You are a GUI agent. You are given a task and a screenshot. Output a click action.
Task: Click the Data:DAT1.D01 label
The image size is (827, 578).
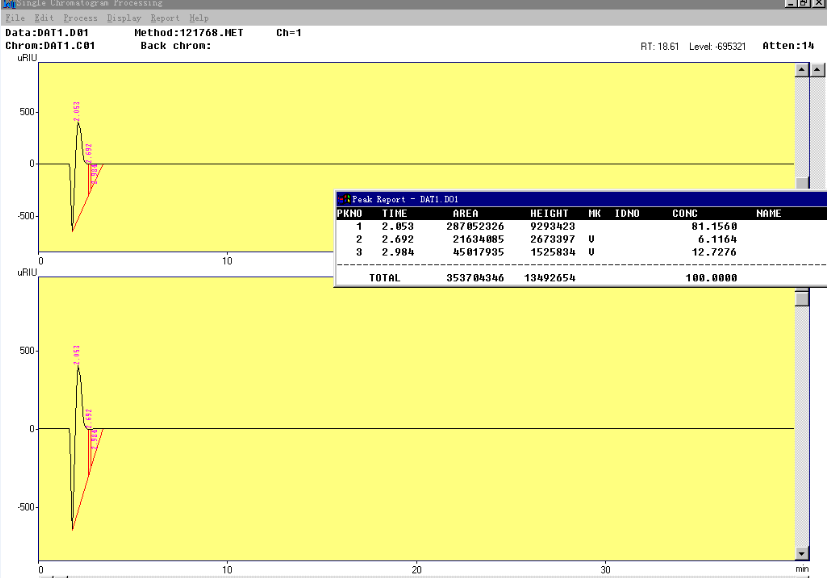point(47,33)
